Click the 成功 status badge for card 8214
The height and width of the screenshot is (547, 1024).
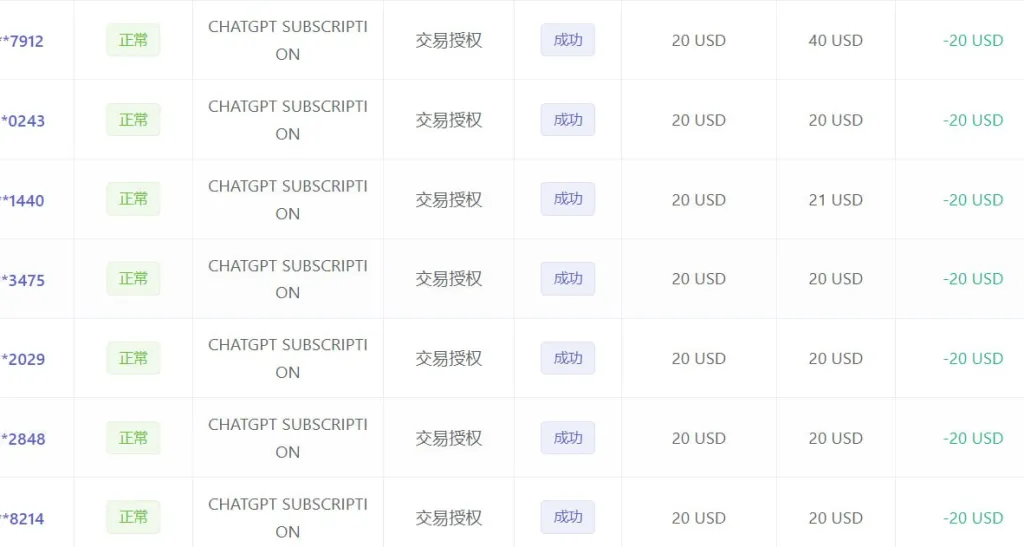click(568, 517)
